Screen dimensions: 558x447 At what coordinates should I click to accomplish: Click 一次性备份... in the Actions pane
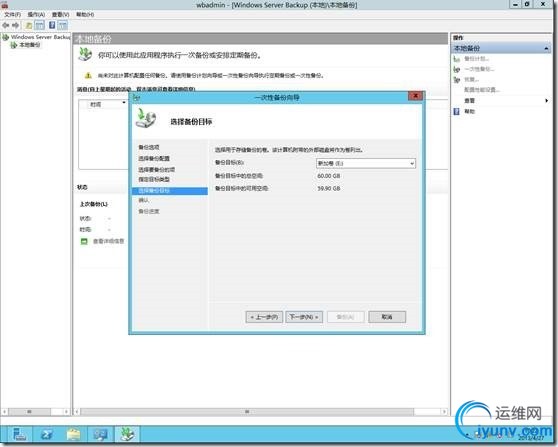[x=479, y=69]
